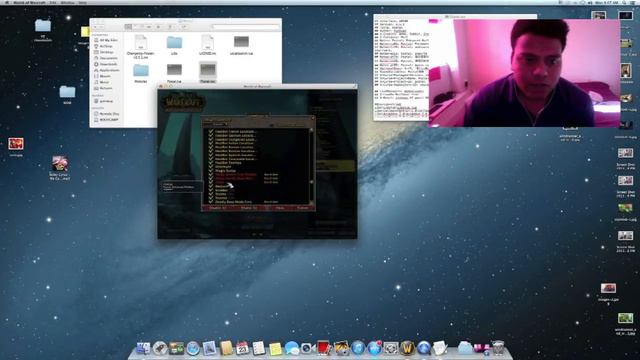
Task: Select All My Files in Finder sidebar
Action: pos(106,40)
